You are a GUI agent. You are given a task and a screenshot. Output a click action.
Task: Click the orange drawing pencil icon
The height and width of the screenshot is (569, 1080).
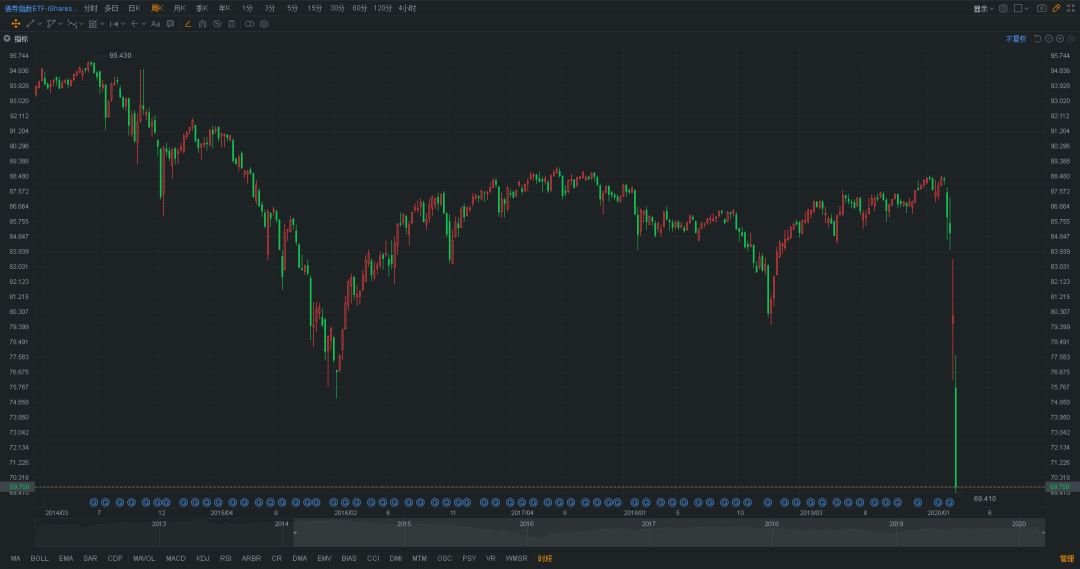tap(187, 23)
